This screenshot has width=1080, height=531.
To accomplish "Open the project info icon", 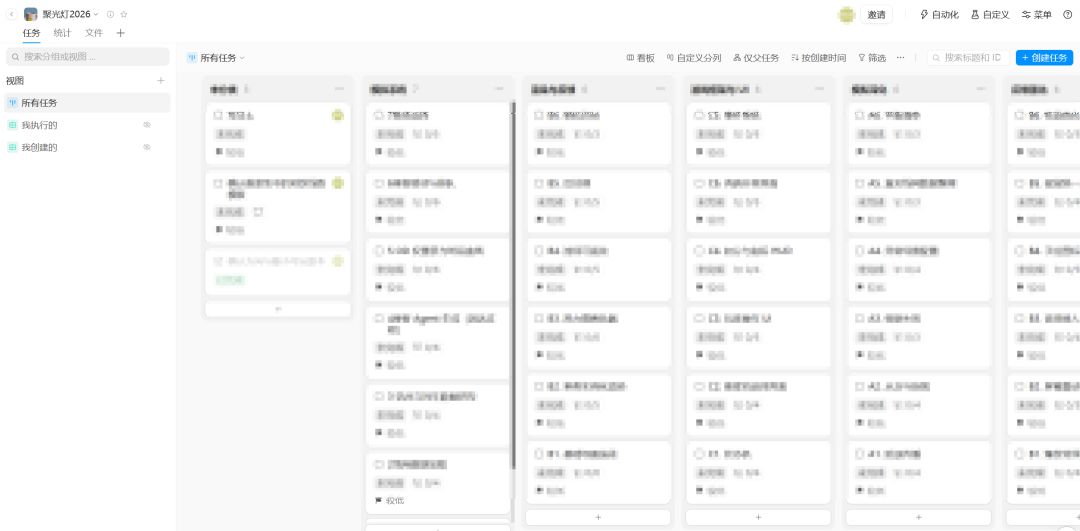I will (x=110, y=14).
